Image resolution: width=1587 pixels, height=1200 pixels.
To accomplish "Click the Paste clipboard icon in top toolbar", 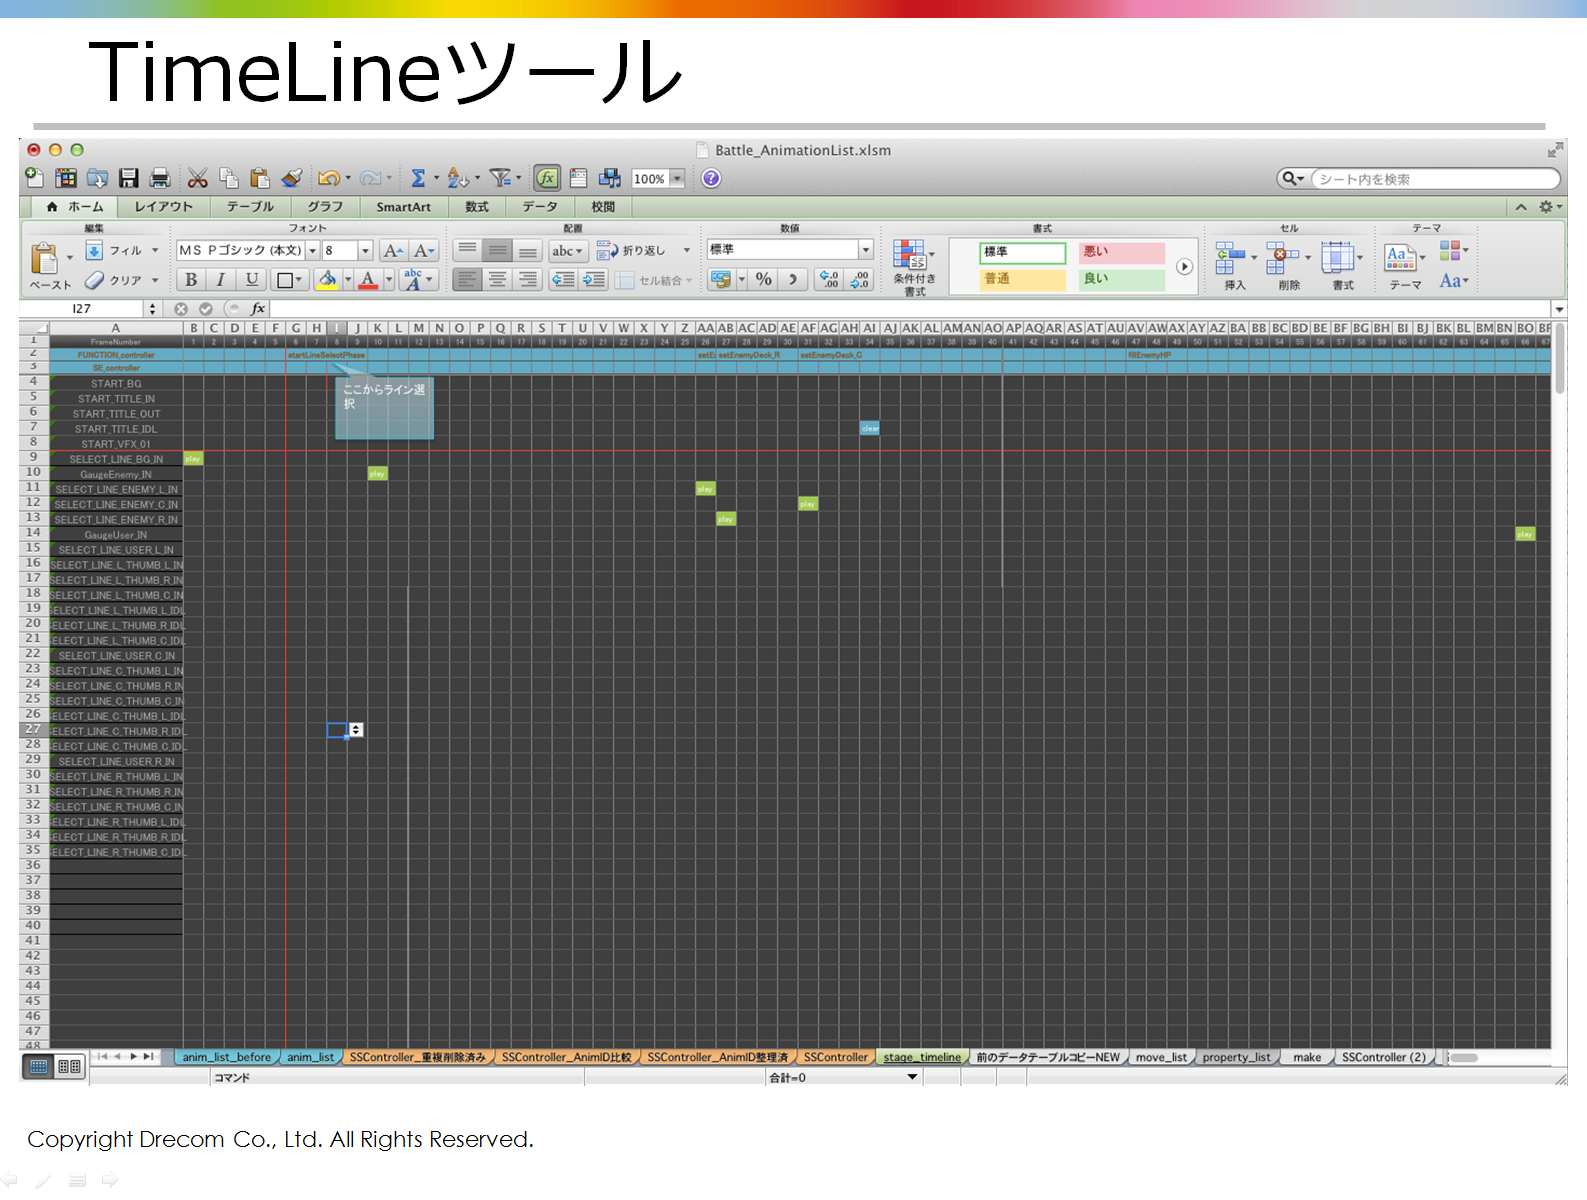I will (260, 178).
